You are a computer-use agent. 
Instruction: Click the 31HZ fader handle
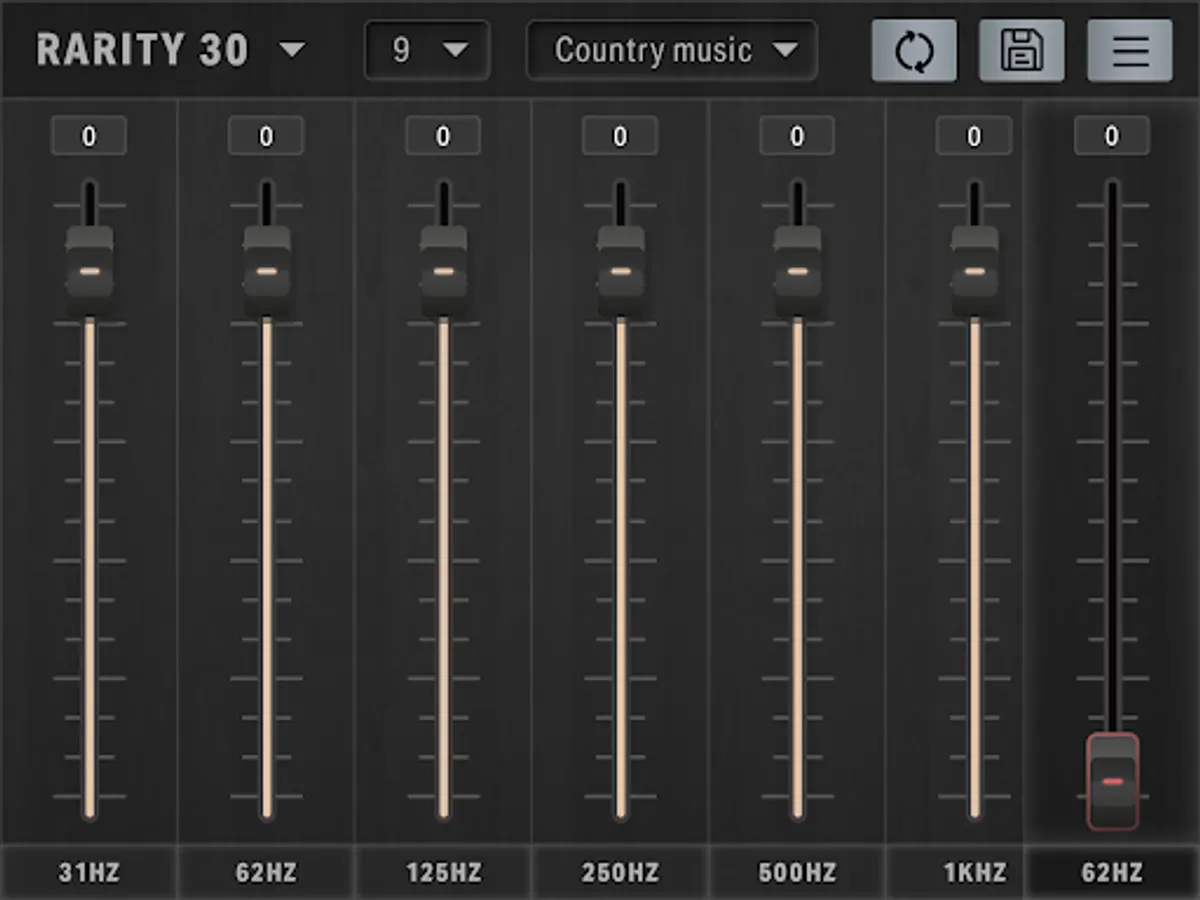(x=90, y=270)
